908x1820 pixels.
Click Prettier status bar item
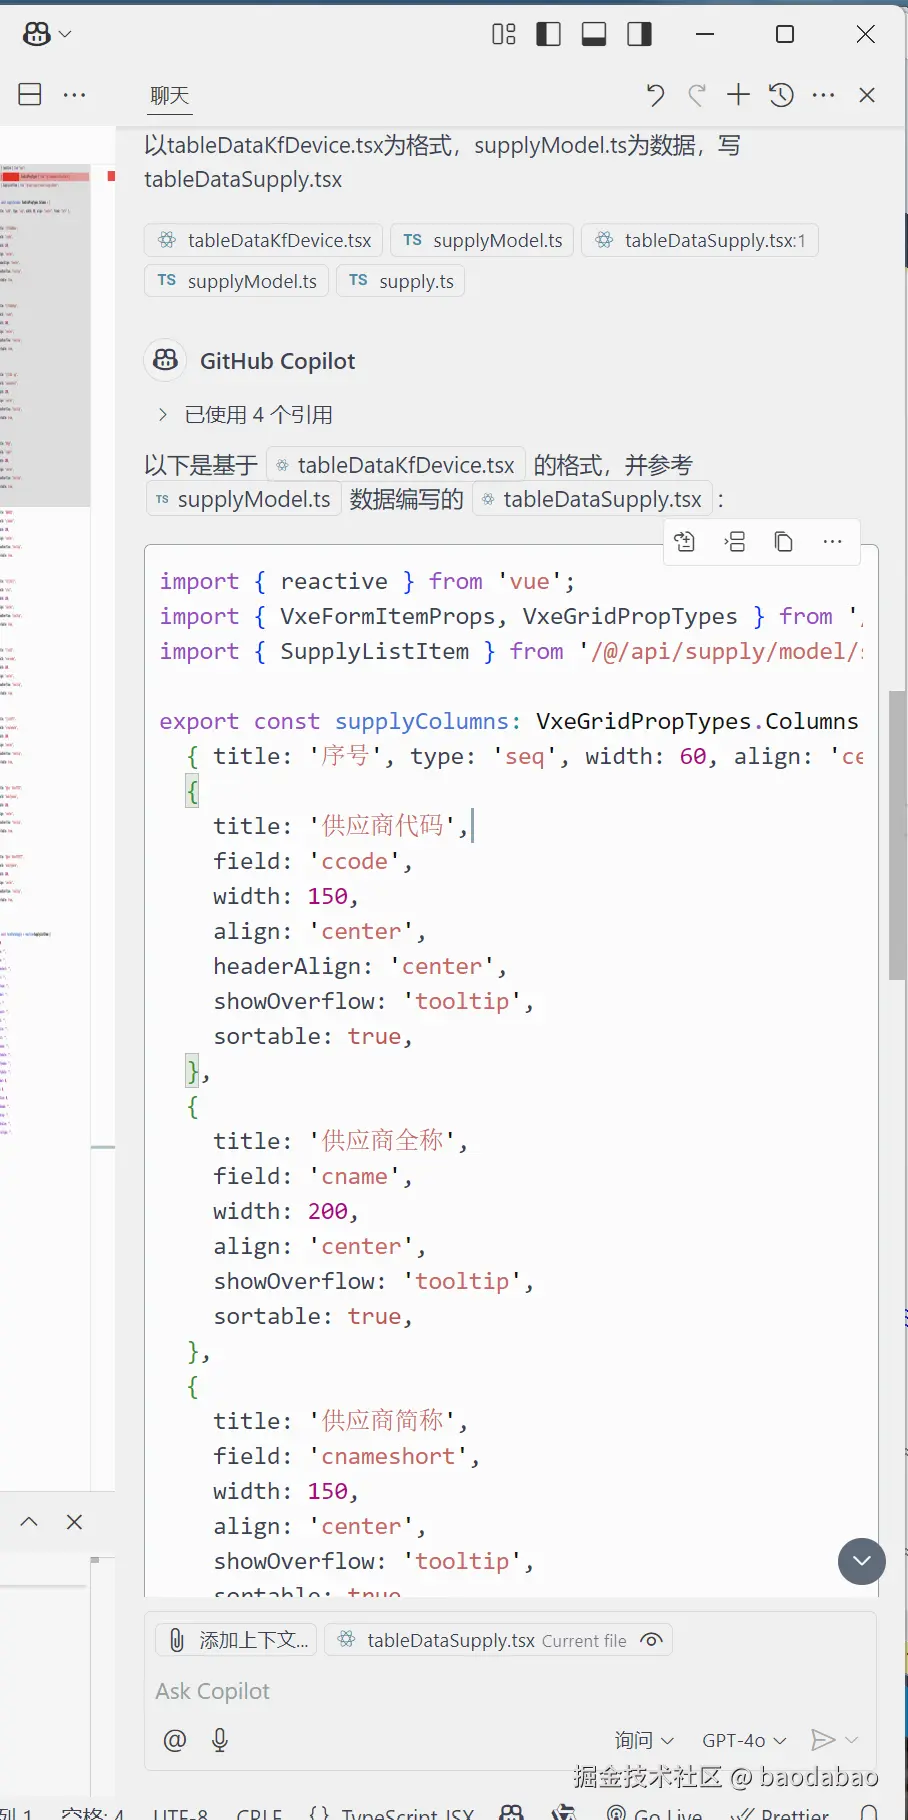click(780, 1813)
